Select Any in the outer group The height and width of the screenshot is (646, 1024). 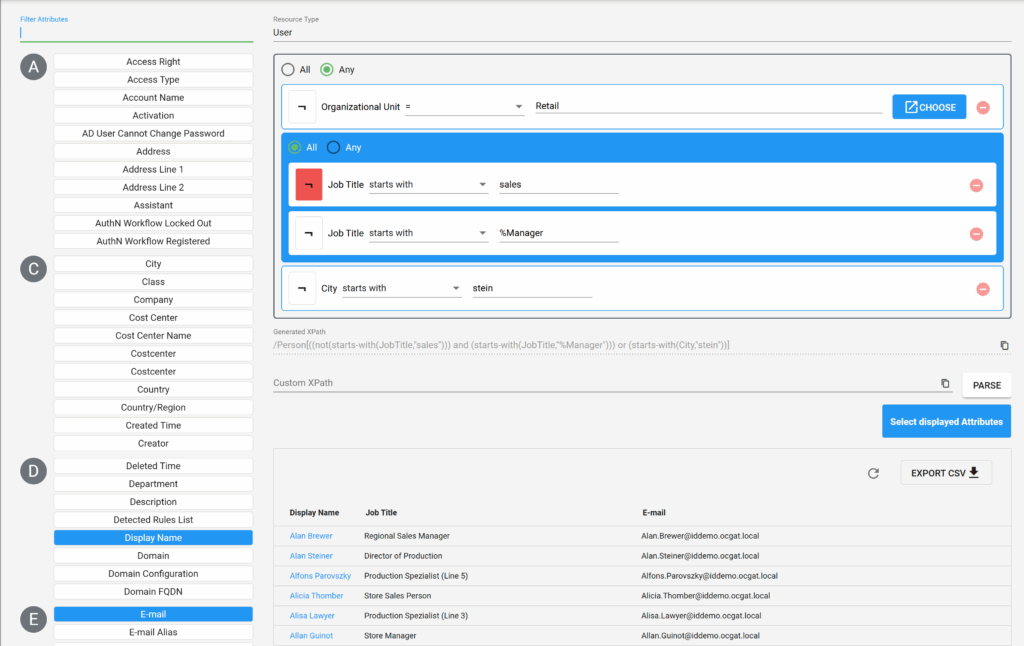click(x=327, y=69)
